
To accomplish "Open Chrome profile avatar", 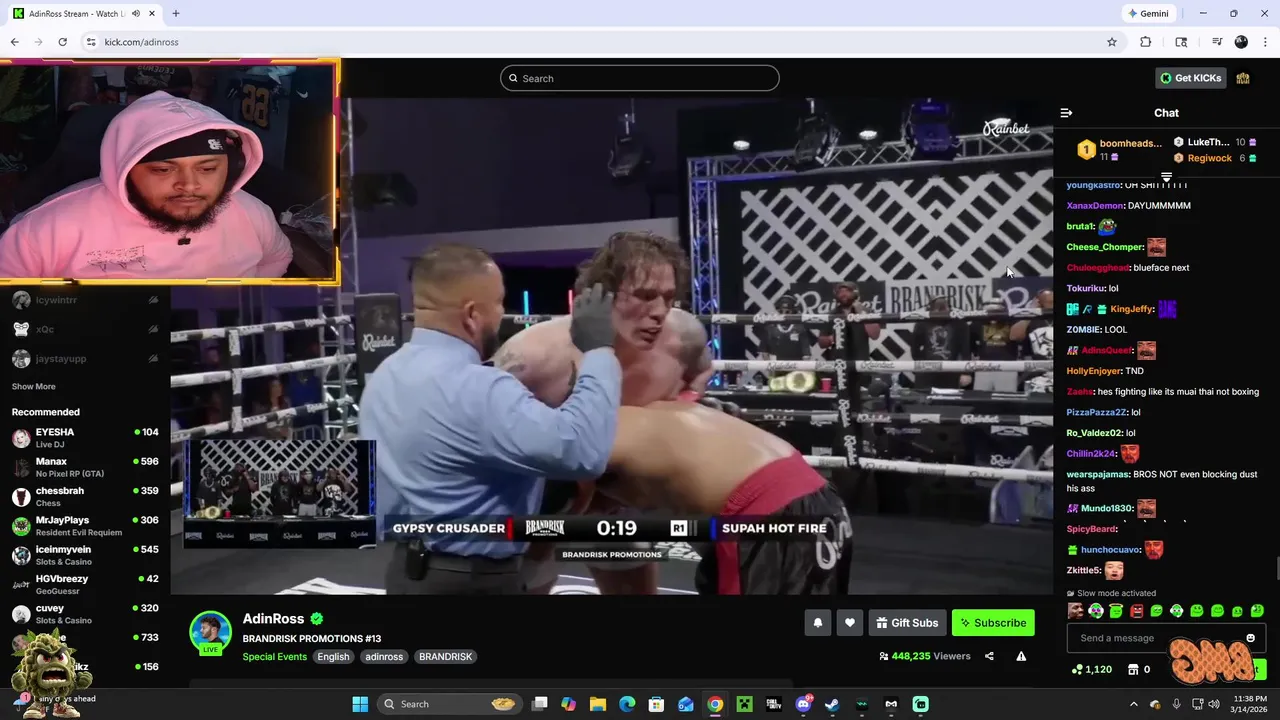I will pos(1241,42).
